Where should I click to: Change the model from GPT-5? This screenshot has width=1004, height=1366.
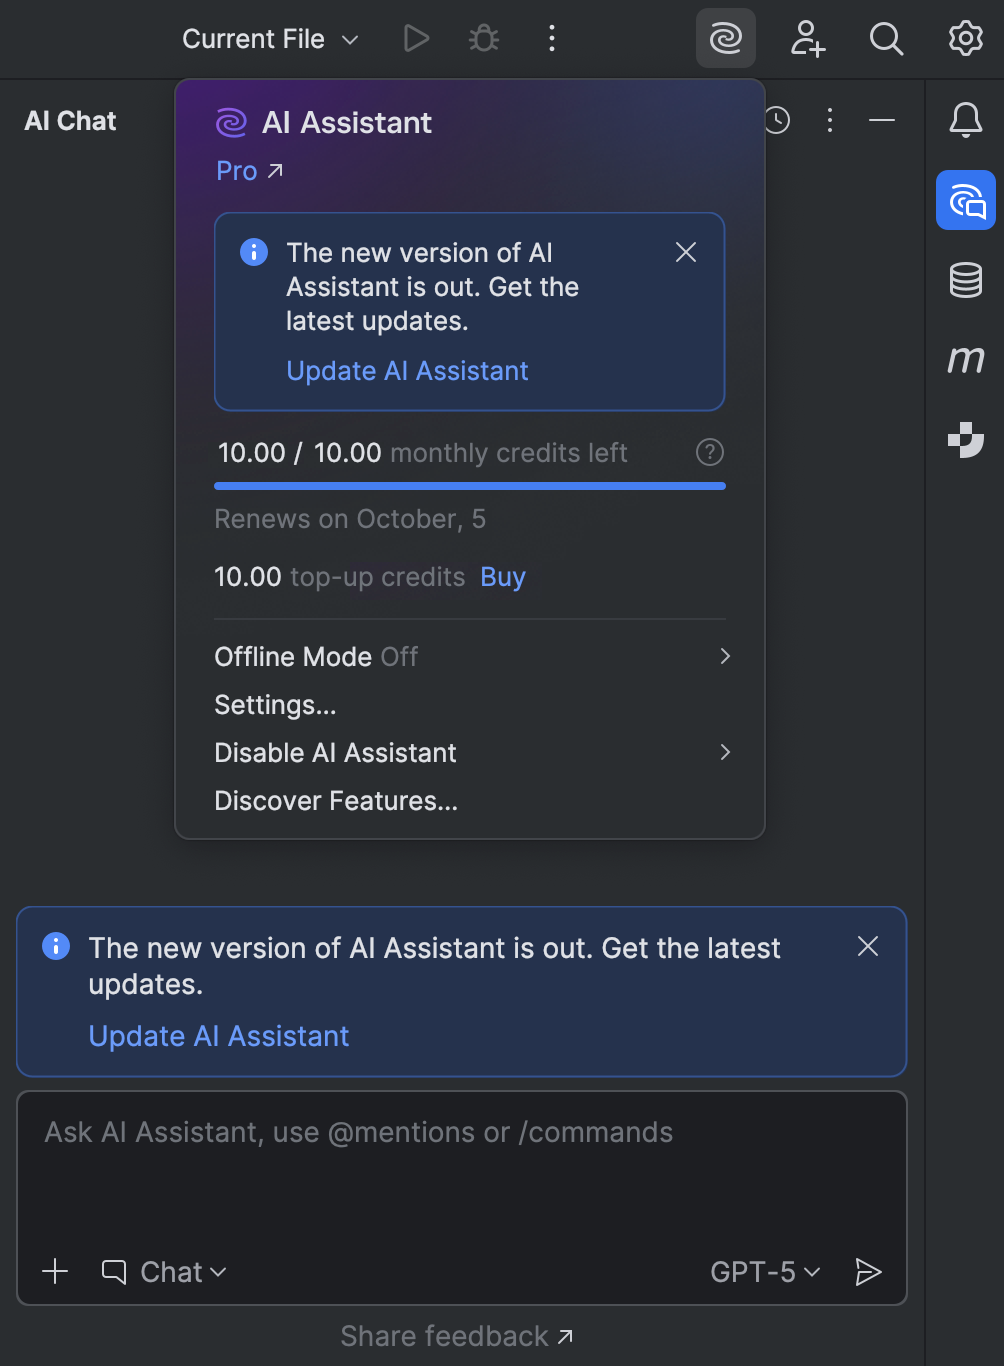tap(763, 1271)
